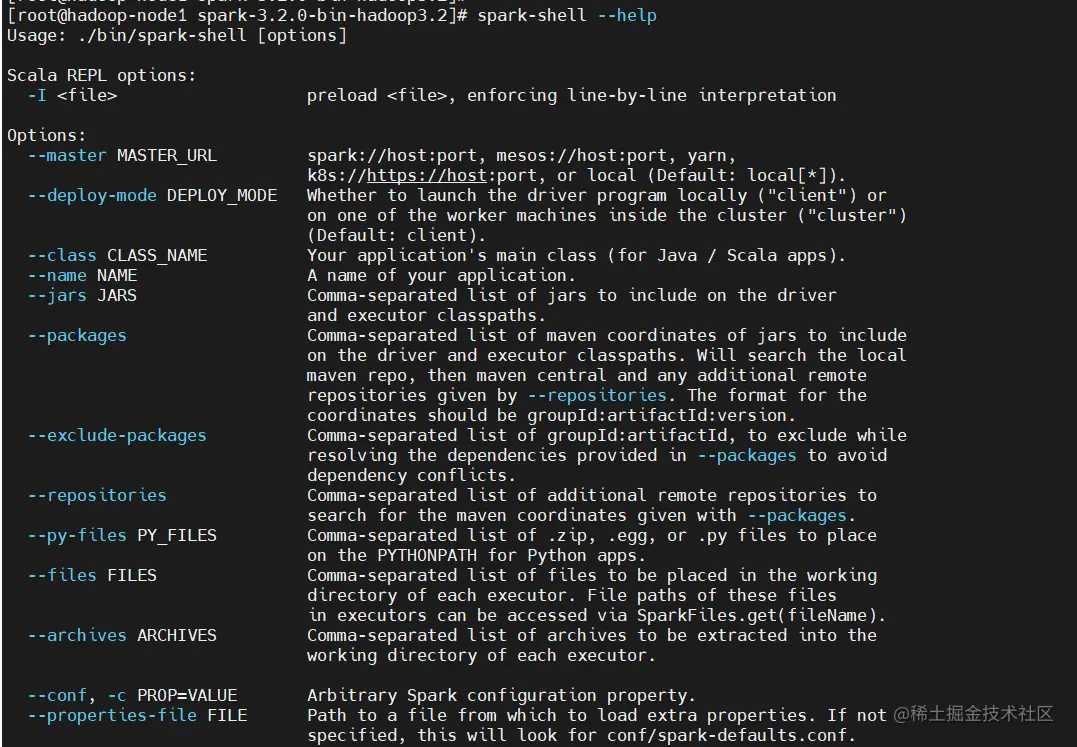Click the --deploy-mode option text

click(x=92, y=196)
